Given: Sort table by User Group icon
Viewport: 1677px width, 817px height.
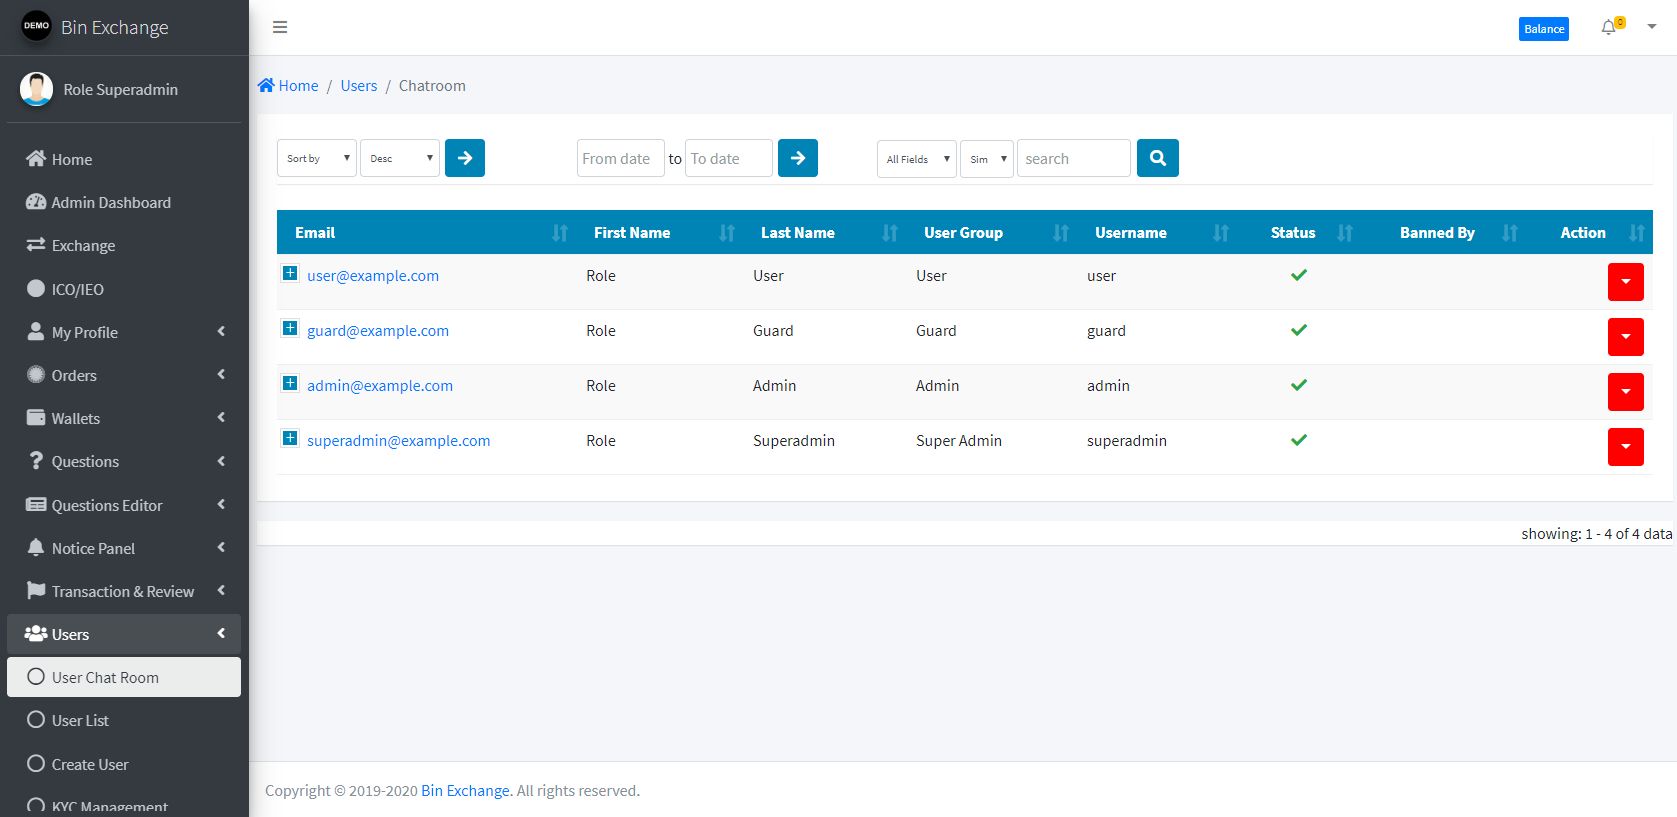Looking at the screenshot, I should coord(1061,233).
